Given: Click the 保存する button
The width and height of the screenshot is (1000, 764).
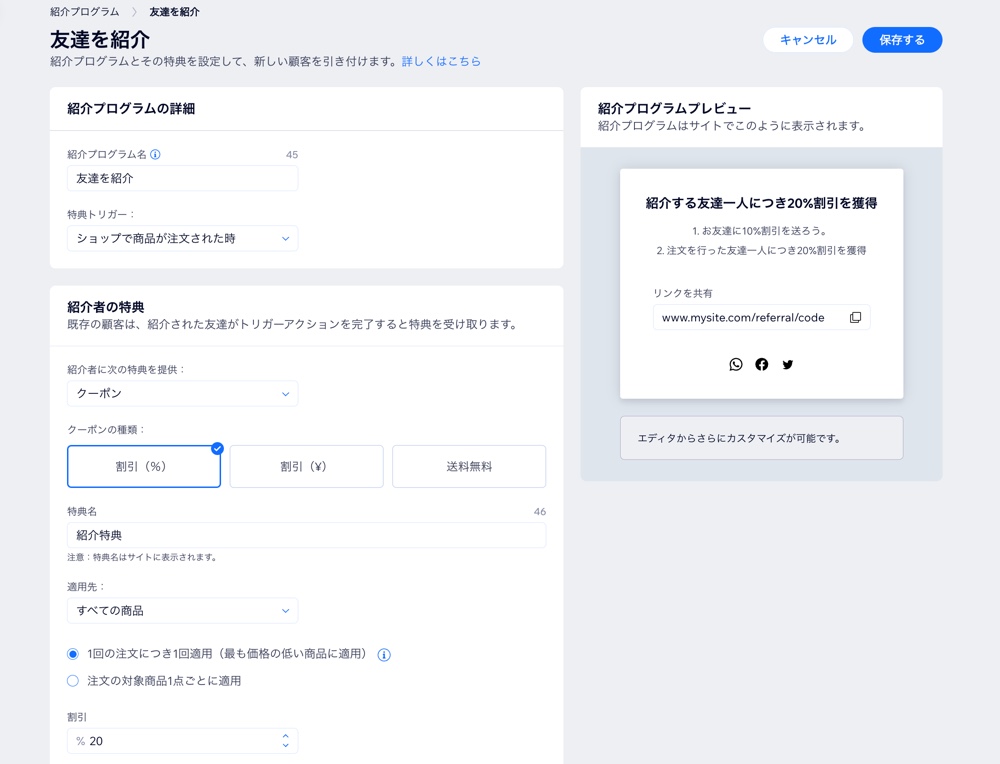Looking at the screenshot, I should point(901,40).
